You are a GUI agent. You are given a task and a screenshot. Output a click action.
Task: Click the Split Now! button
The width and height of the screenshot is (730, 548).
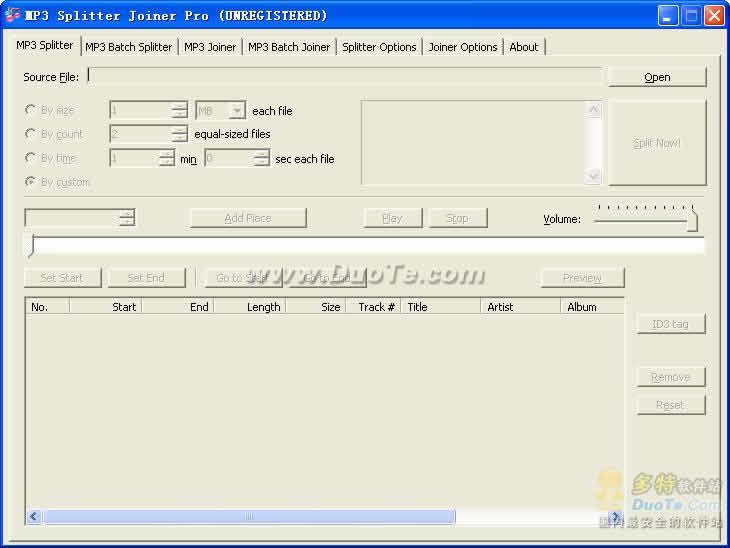[x=657, y=143]
